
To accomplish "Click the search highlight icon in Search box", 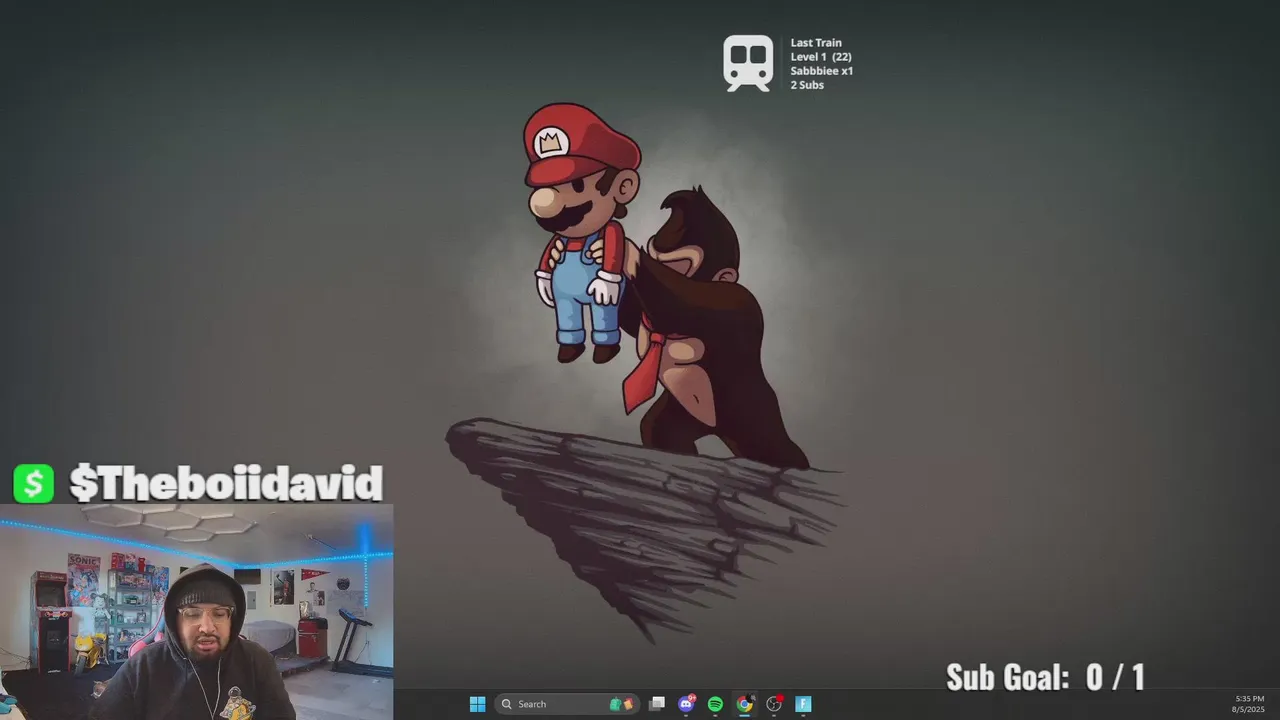I will [x=622, y=704].
